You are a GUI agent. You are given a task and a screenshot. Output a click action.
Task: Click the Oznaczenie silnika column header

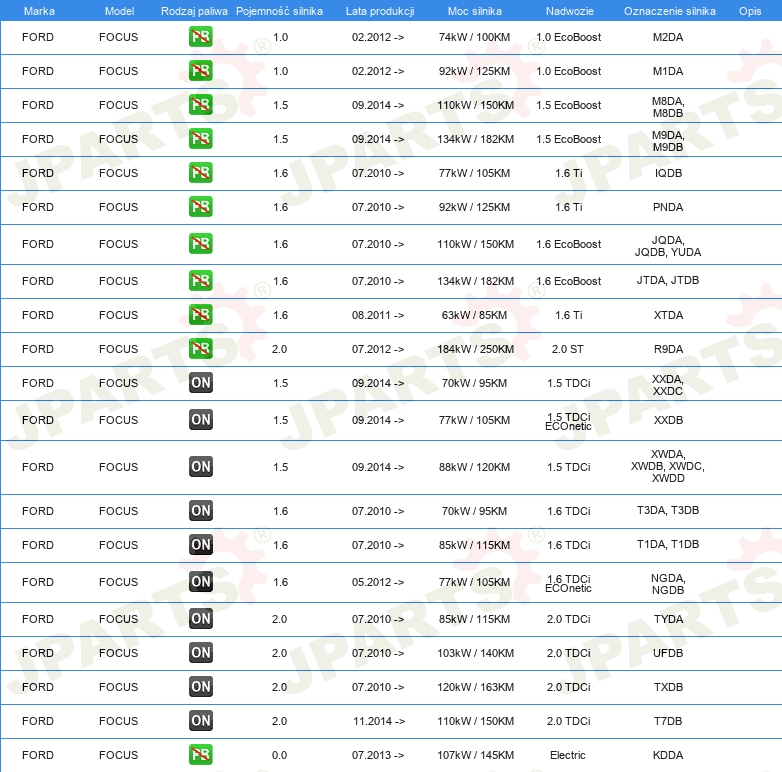click(668, 10)
